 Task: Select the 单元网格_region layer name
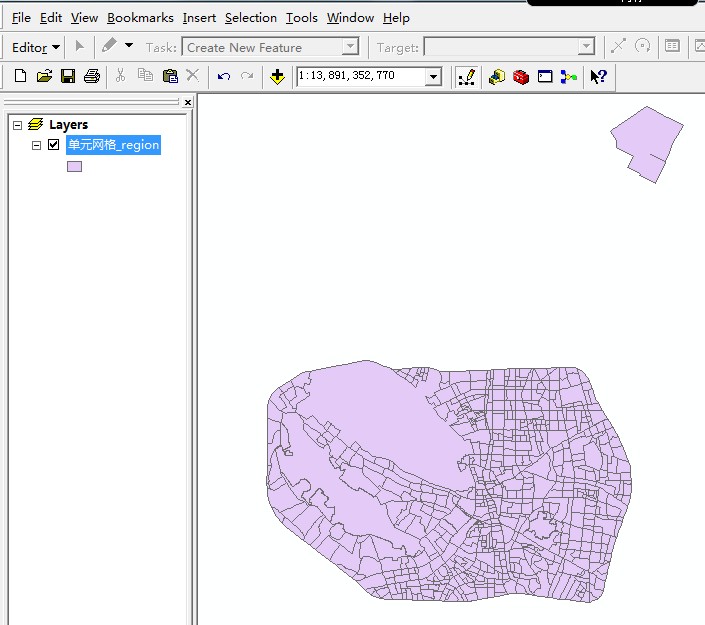click(113, 145)
